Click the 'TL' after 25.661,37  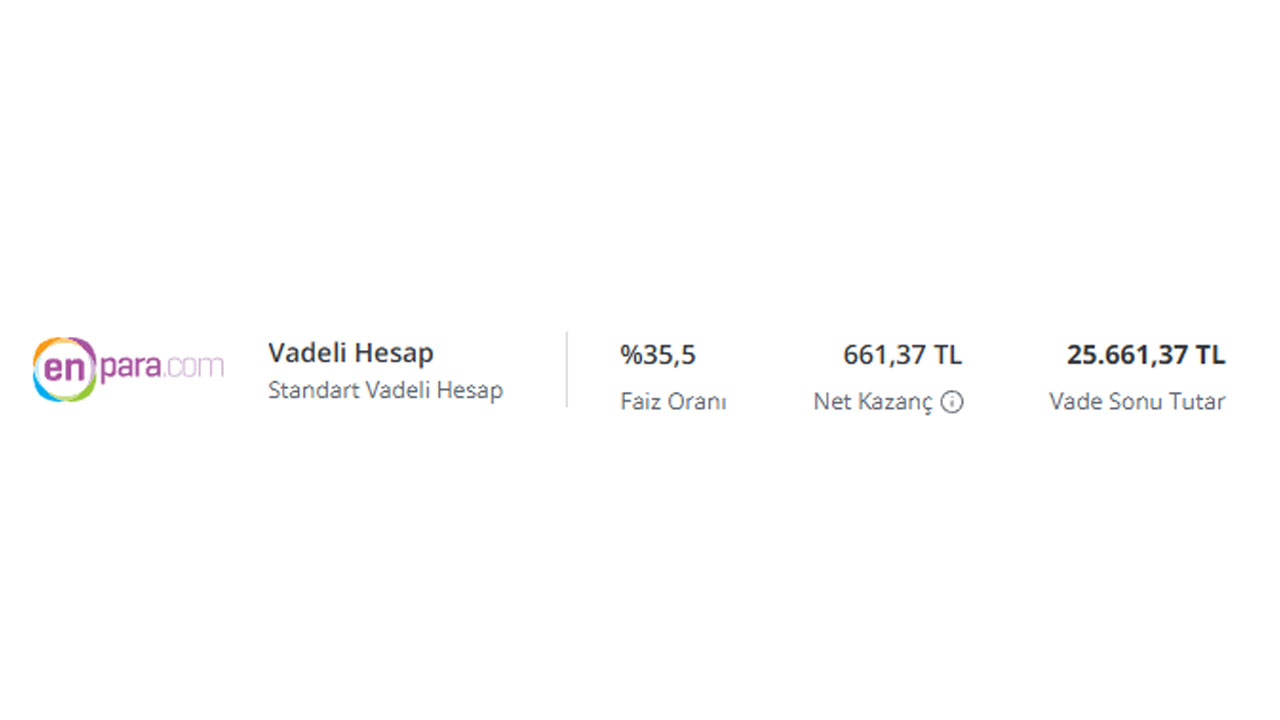[1211, 355]
